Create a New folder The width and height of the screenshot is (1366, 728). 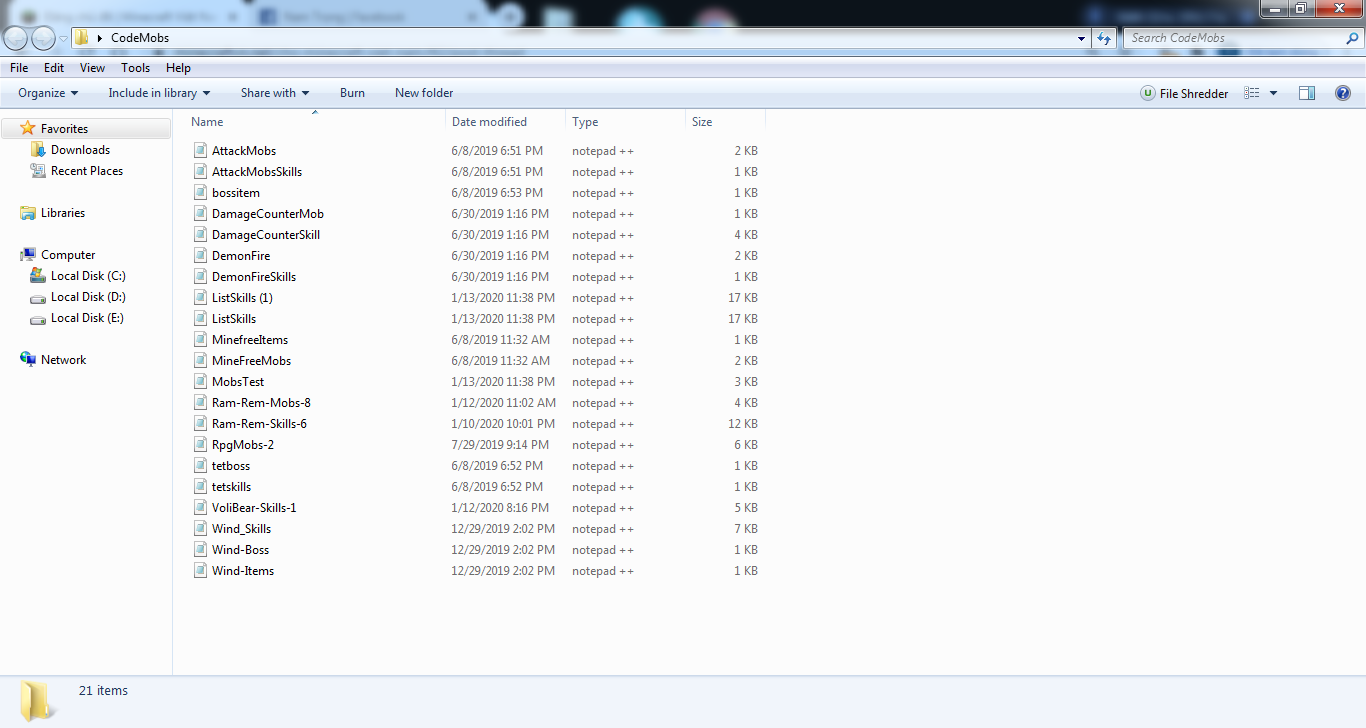point(424,93)
